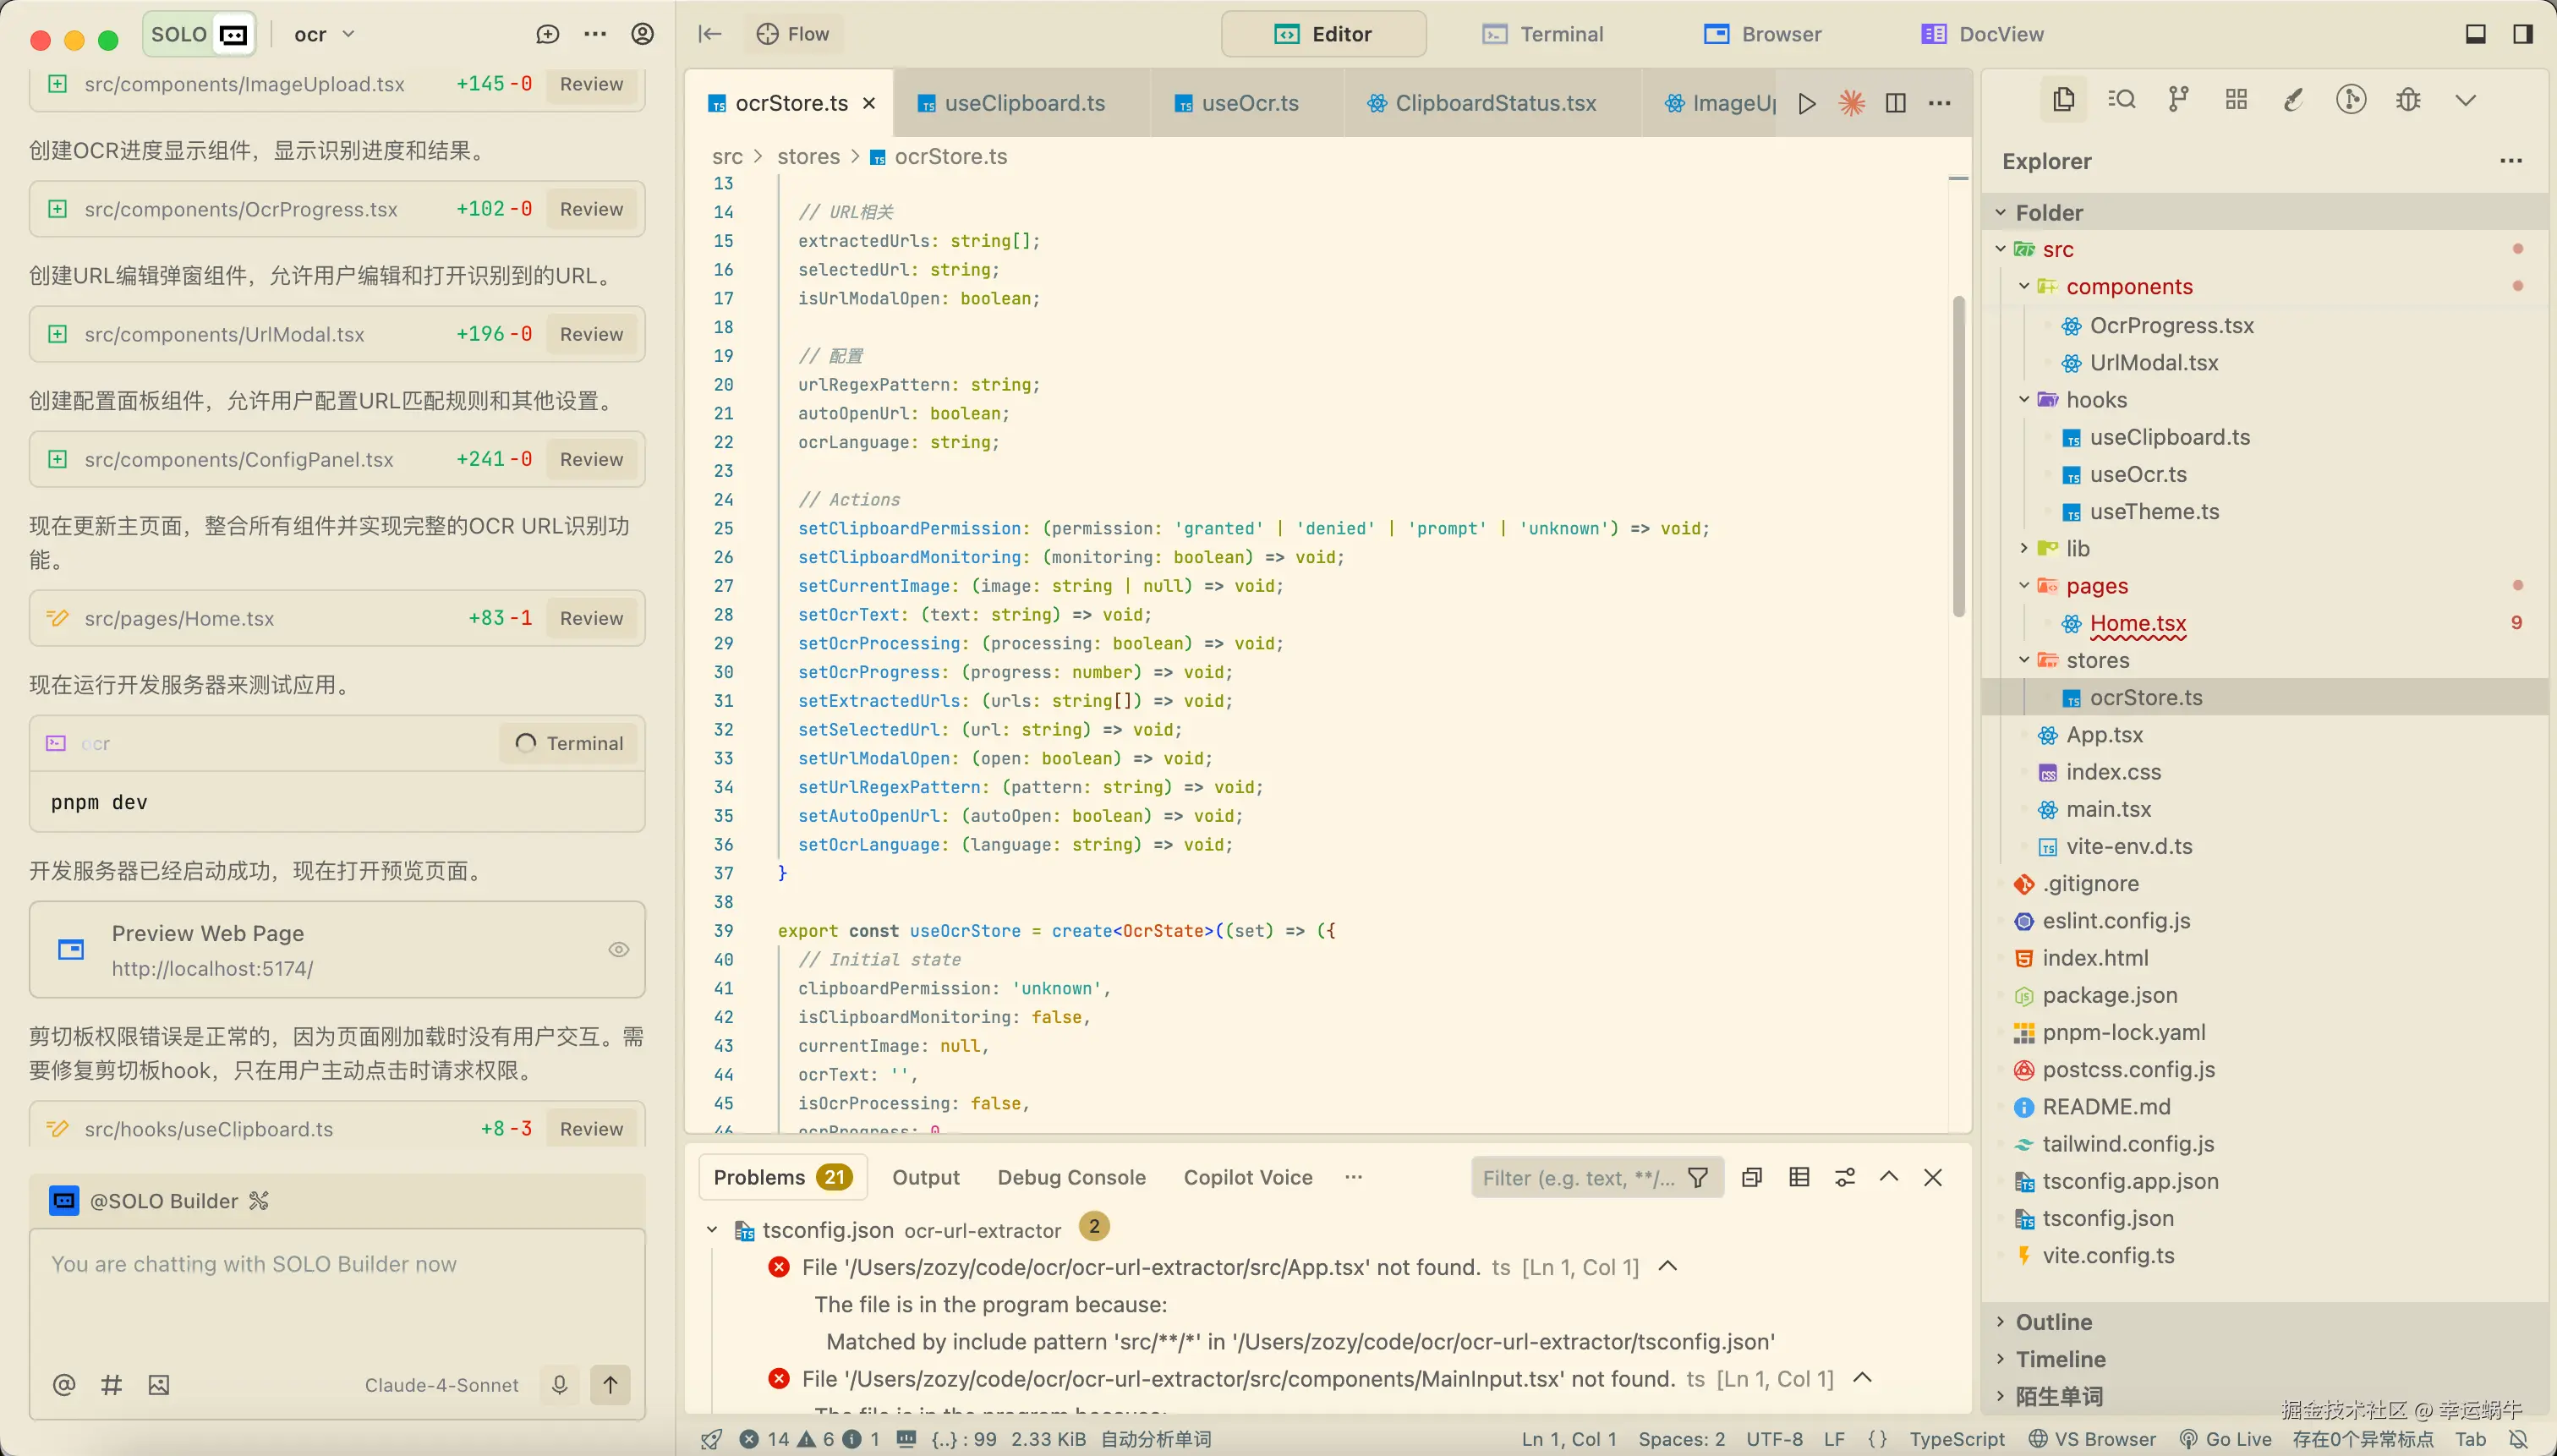The width and height of the screenshot is (2557, 1456).
Task: Toggle the right sidebar layout button
Action: [x=2522, y=34]
